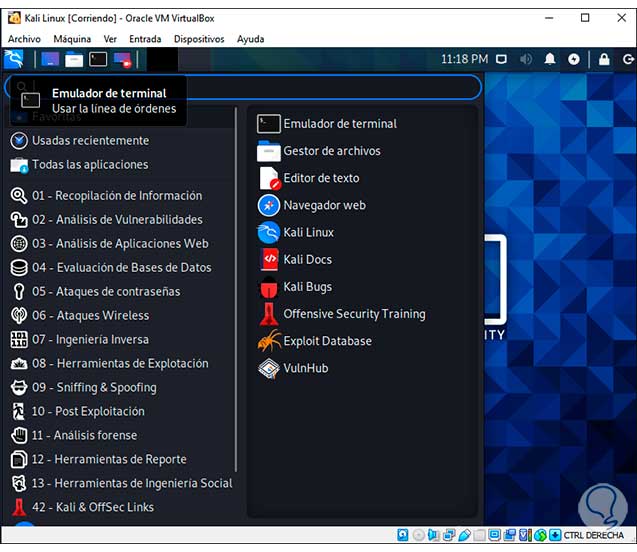This screenshot has height=552, width=637.
Task: Open 13 - Herramientas de Ingeniería Social
Action: [x=121, y=483]
